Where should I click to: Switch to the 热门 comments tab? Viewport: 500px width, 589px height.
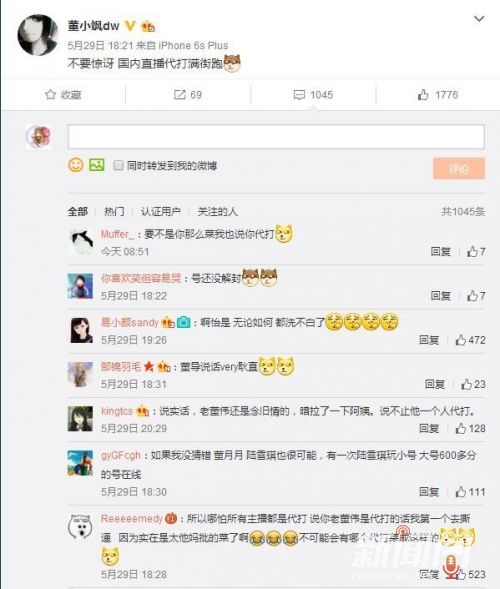[114, 211]
